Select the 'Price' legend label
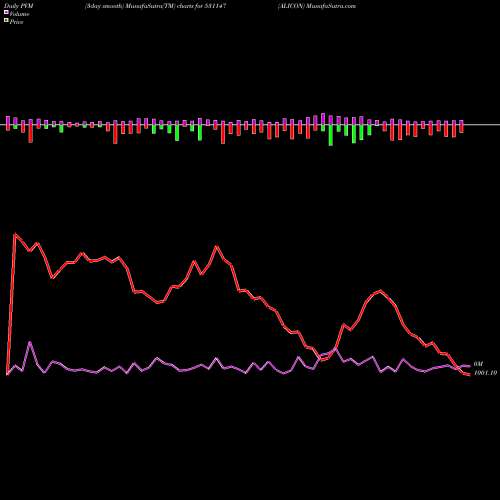The height and width of the screenshot is (500, 500). 17,22
